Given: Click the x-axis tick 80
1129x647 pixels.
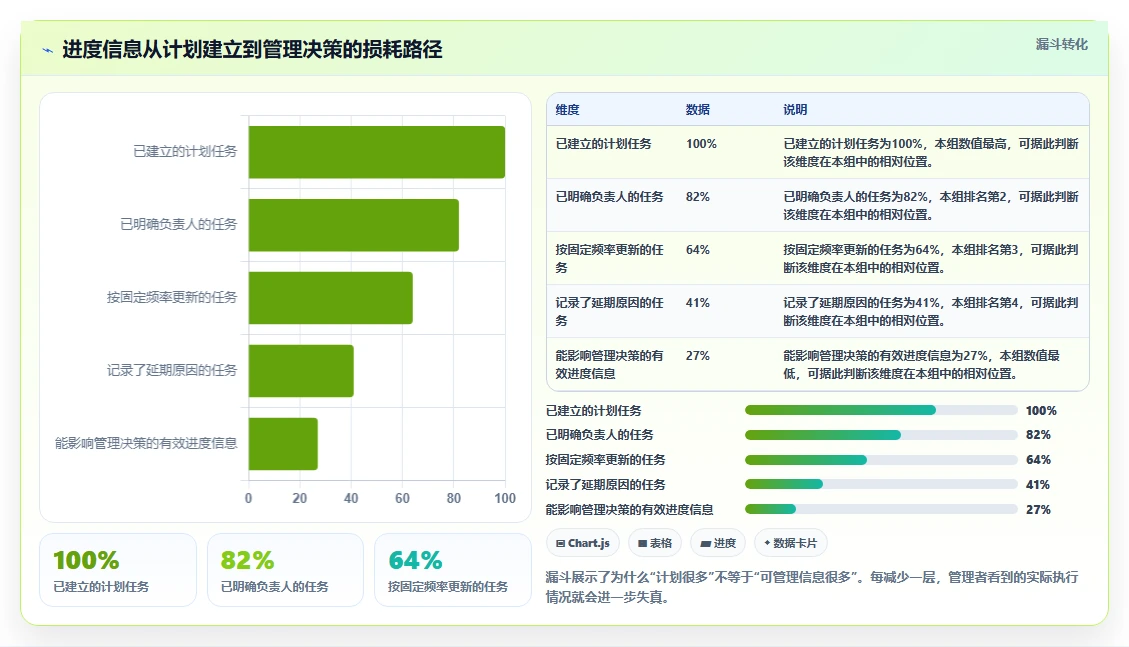Looking at the screenshot, I should point(454,498).
